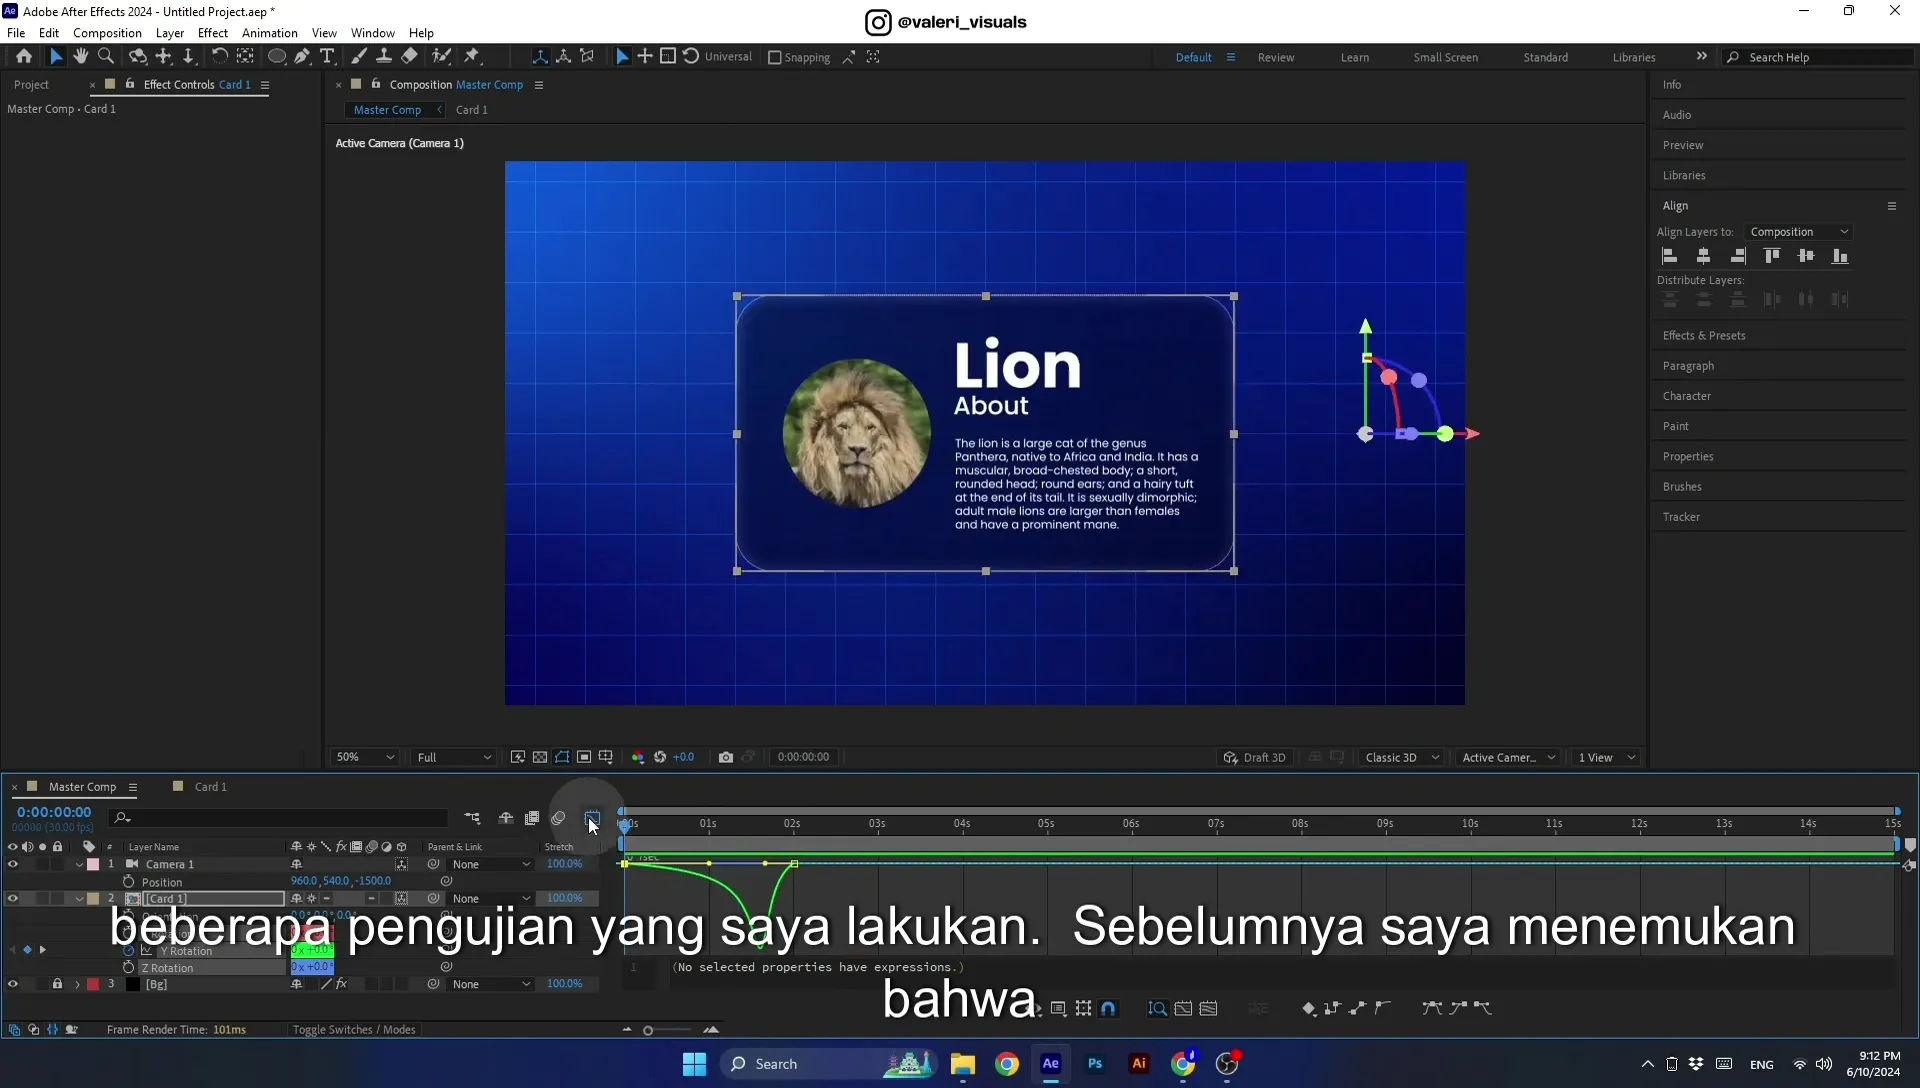
Task: Open the Animation menu
Action: (270, 33)
